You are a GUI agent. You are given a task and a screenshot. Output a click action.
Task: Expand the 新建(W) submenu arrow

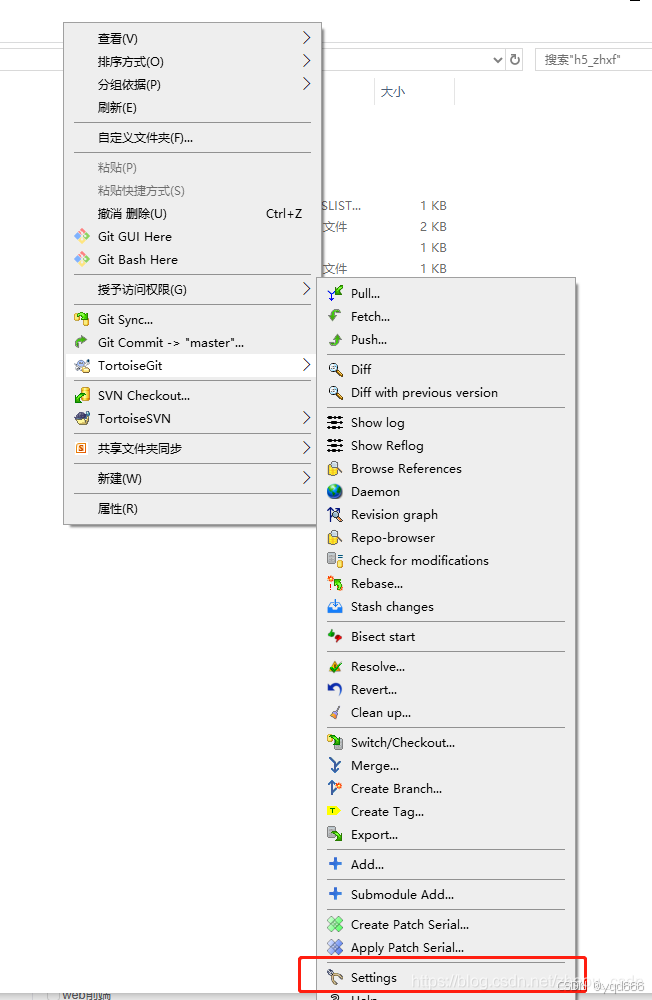click(306, 478)
